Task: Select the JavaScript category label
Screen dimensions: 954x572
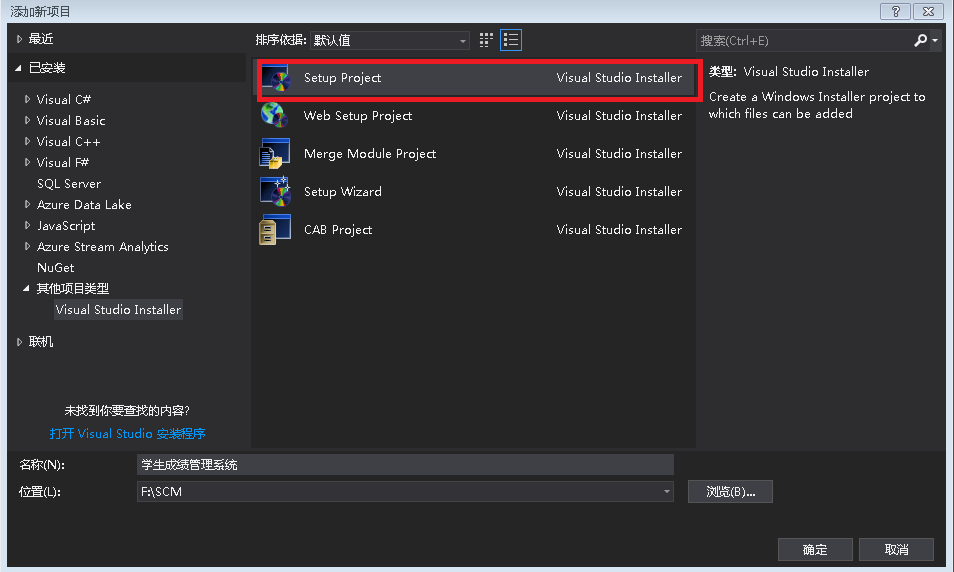Action: point(66,226)
